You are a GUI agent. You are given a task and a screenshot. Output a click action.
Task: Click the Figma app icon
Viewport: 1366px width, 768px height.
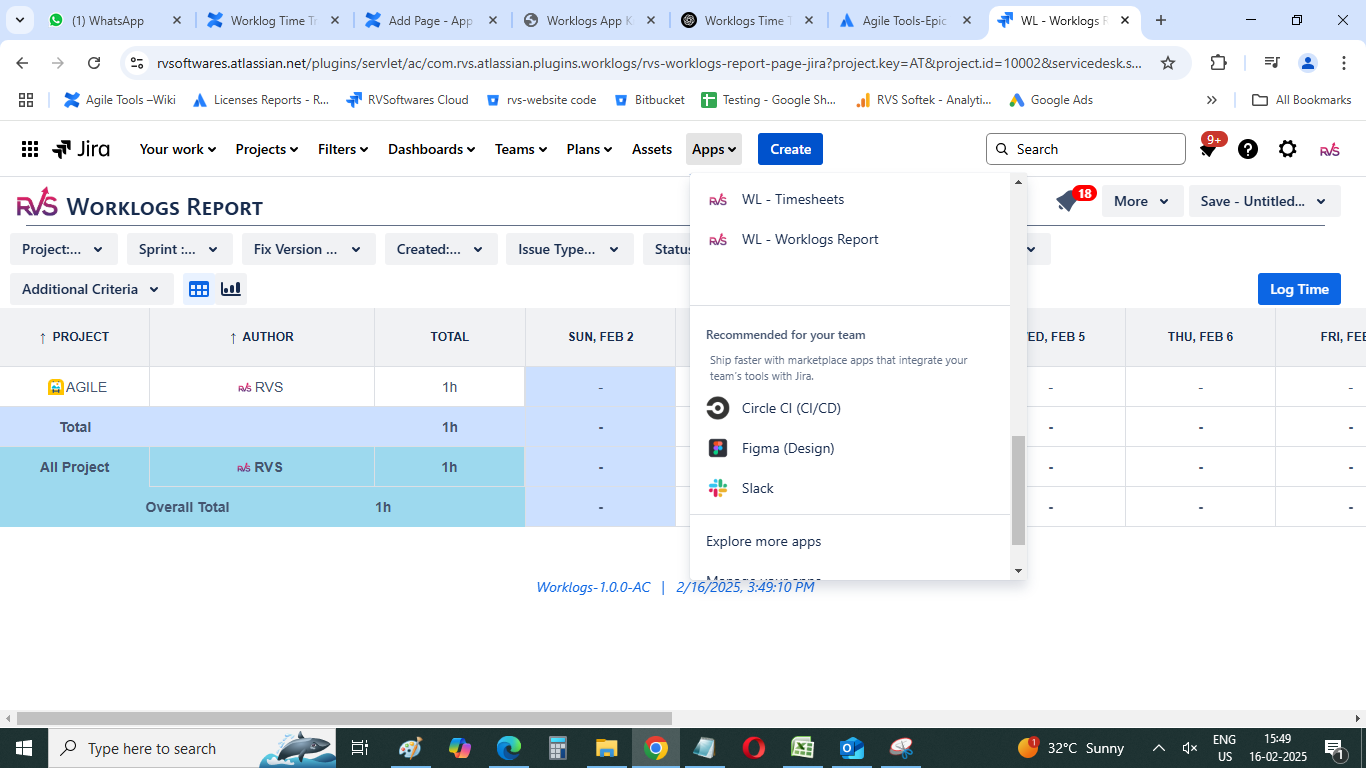tap(718, 448)
